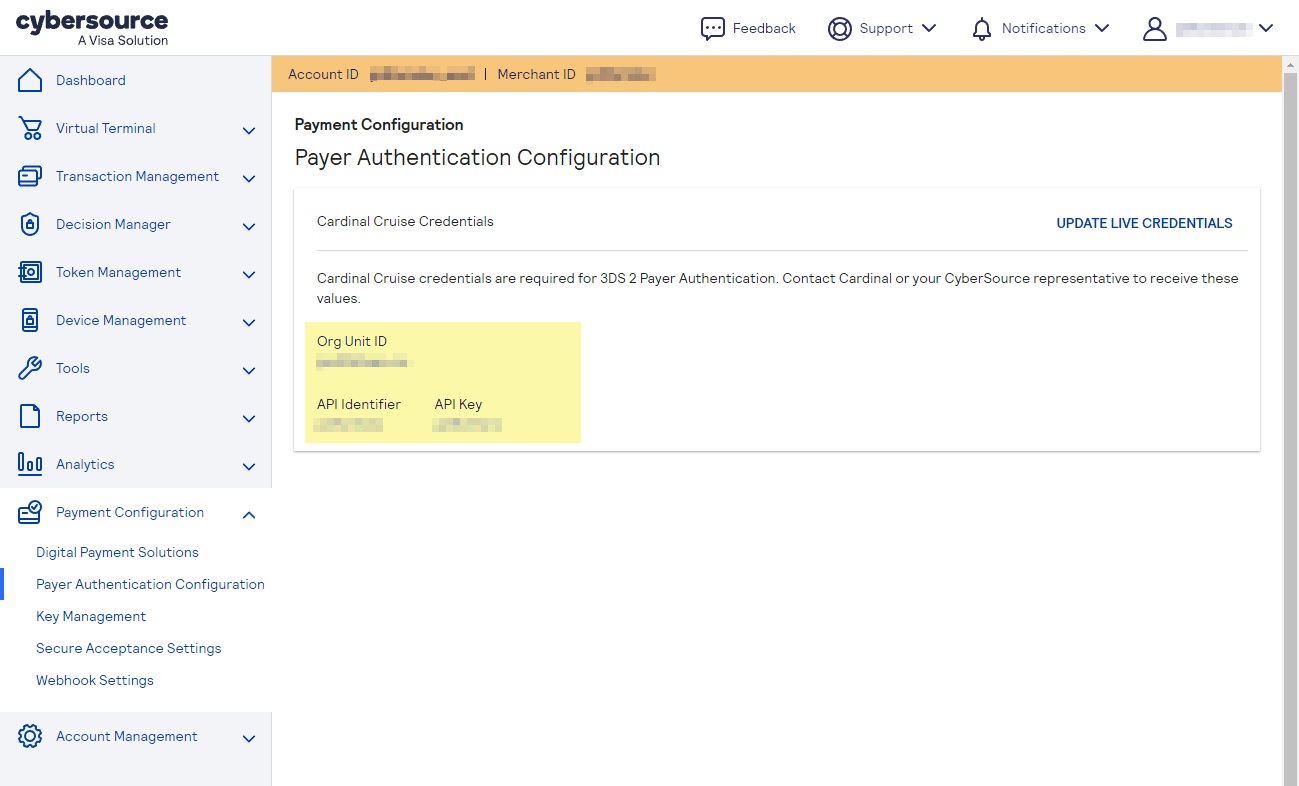Click the Cardinal Cruise Credentials heading
Image resolution: width=1299 pixels, height=786 pixels.
pyautogui.click(x=405, y=221)
